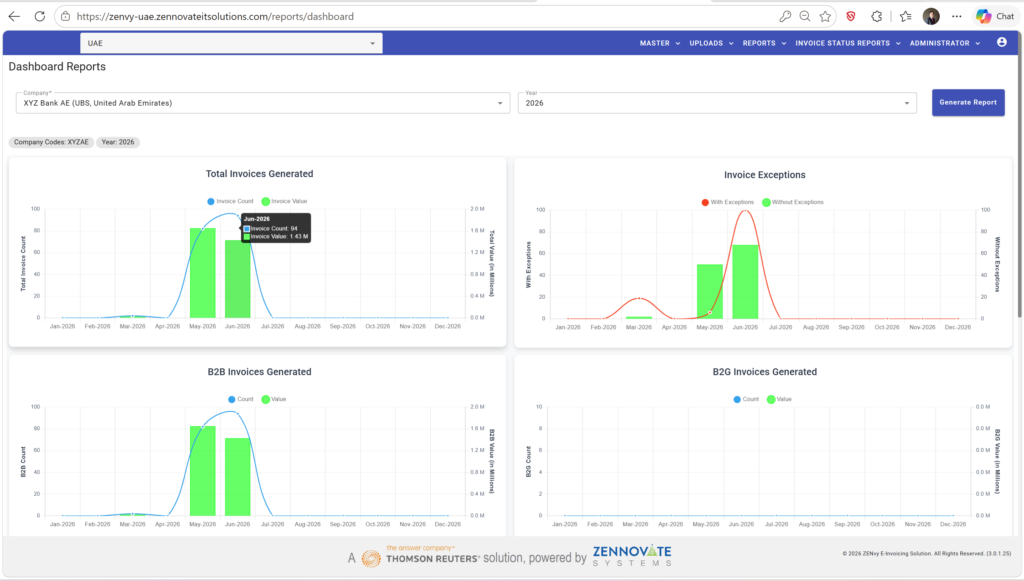Open the Uploads menu
Image resolution: width=1024 pixels, height=581 pixels.
coord(711,43)
